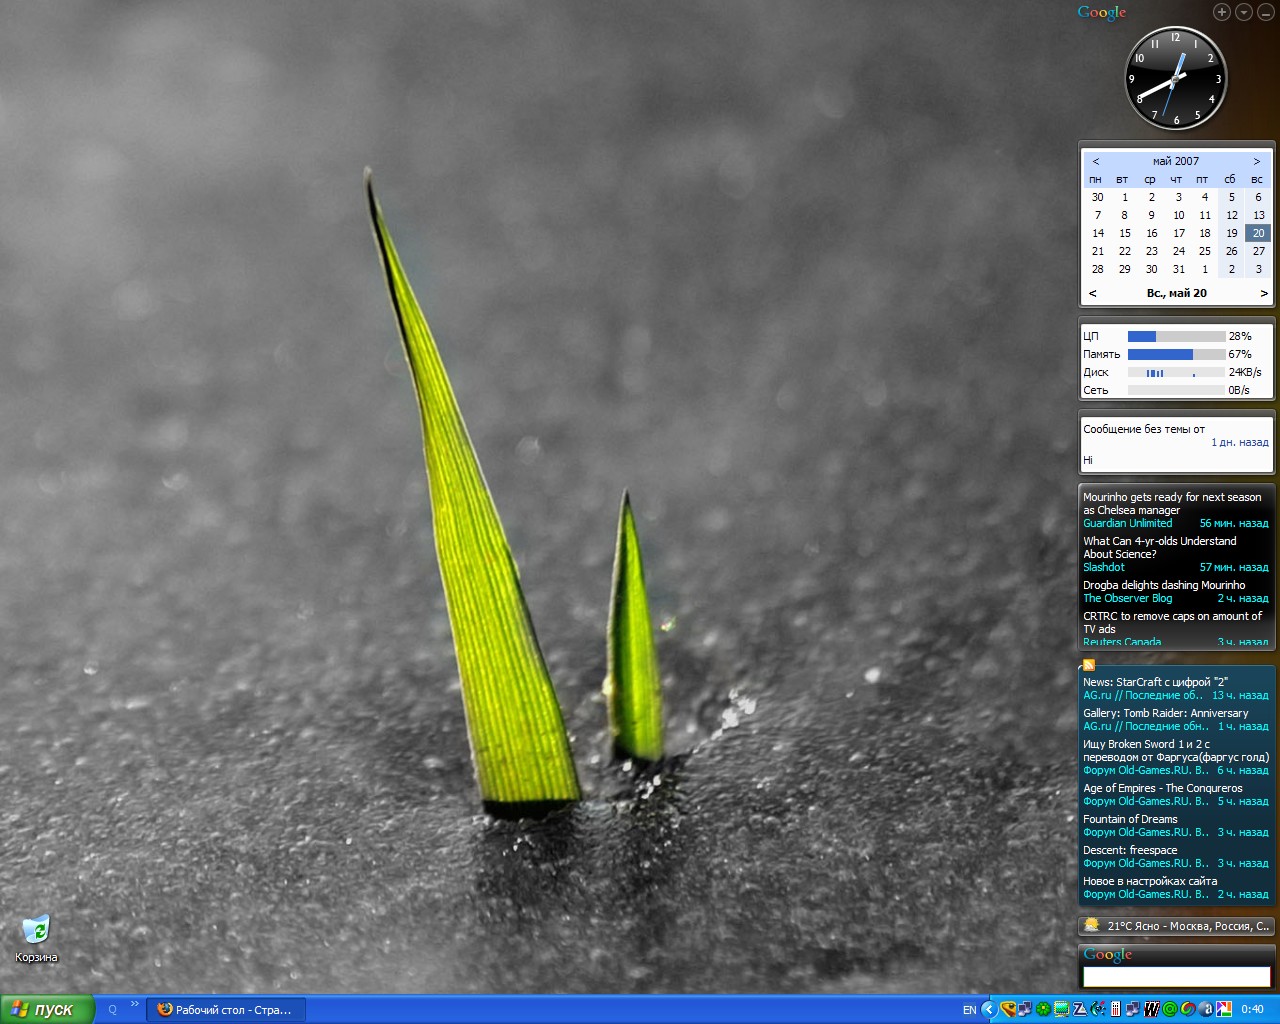
Task: Open the Корзина recycle bin icon
Action: point(36,931)
